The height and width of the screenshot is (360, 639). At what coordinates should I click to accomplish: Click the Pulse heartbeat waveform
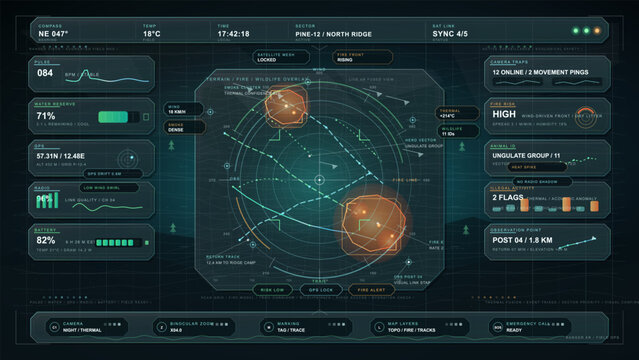coord(107,77)
